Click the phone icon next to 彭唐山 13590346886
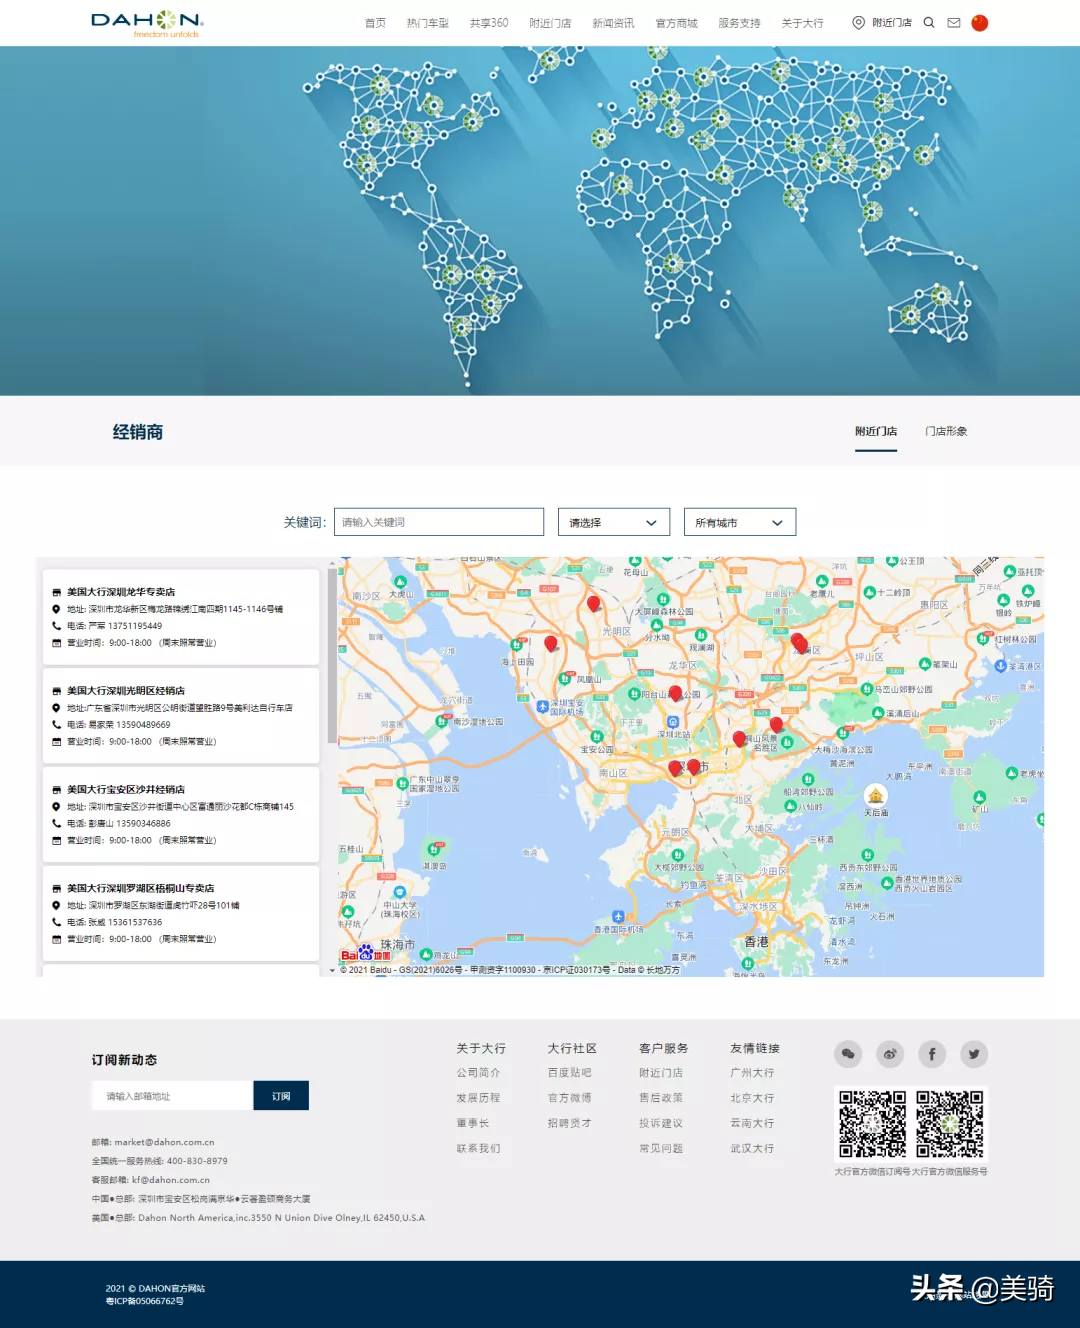1080x1328 pixels. (x=57, y=824)
